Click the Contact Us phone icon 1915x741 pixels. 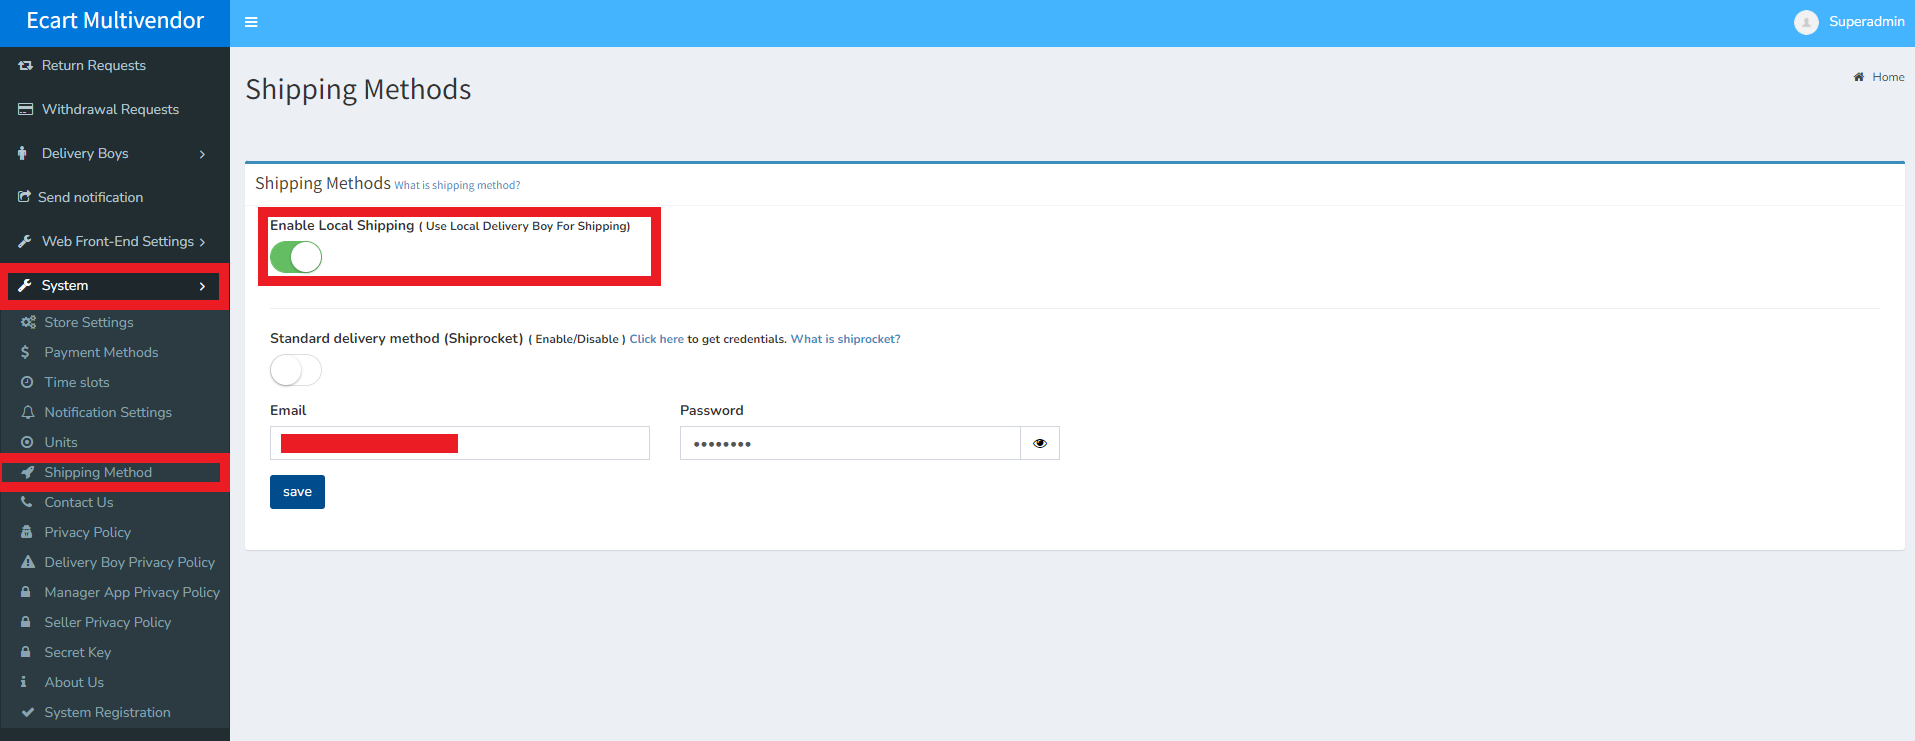pyautogui.click(x=27, y=502)
